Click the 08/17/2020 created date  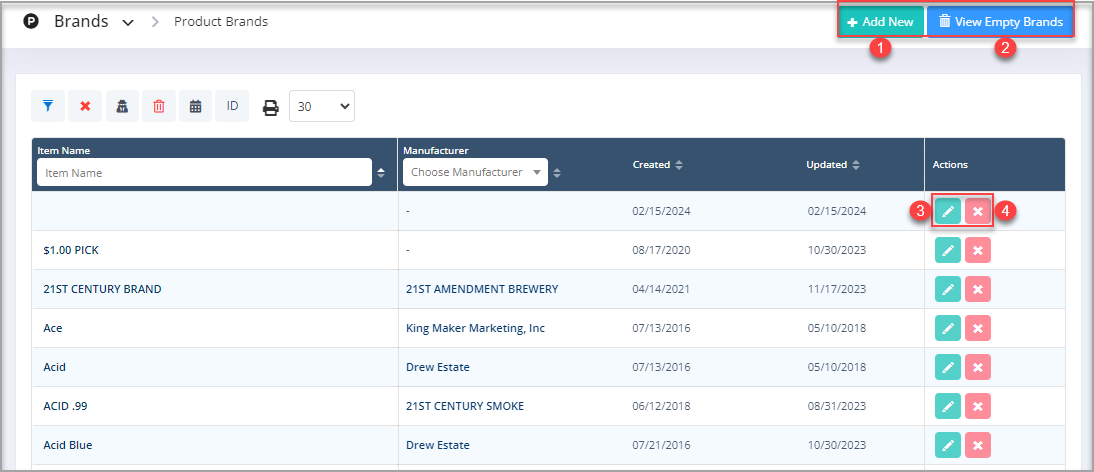661,250
